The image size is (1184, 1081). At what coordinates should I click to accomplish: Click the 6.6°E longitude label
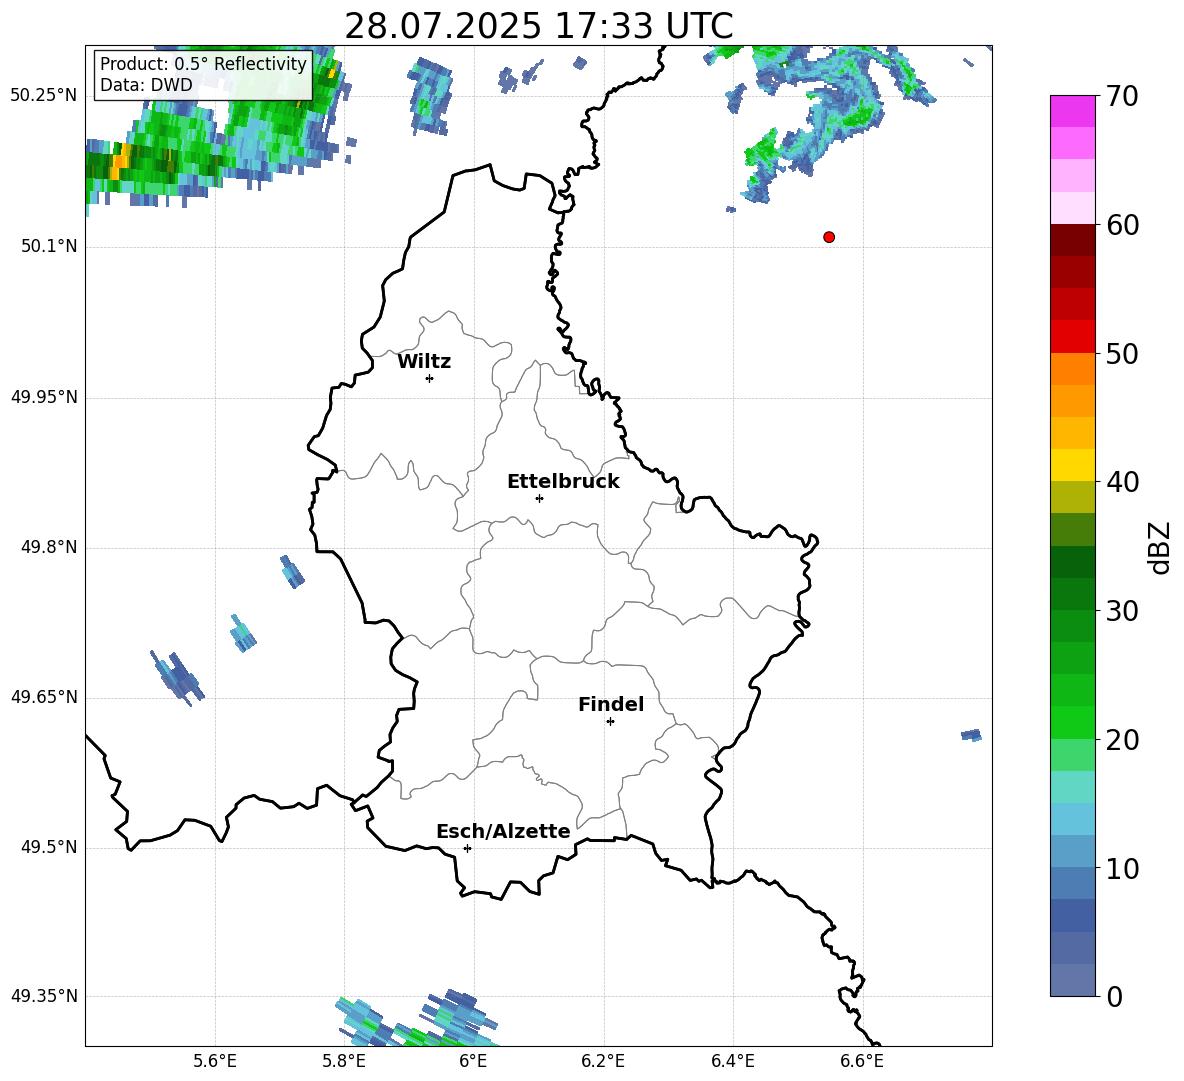click(862, 1061)
